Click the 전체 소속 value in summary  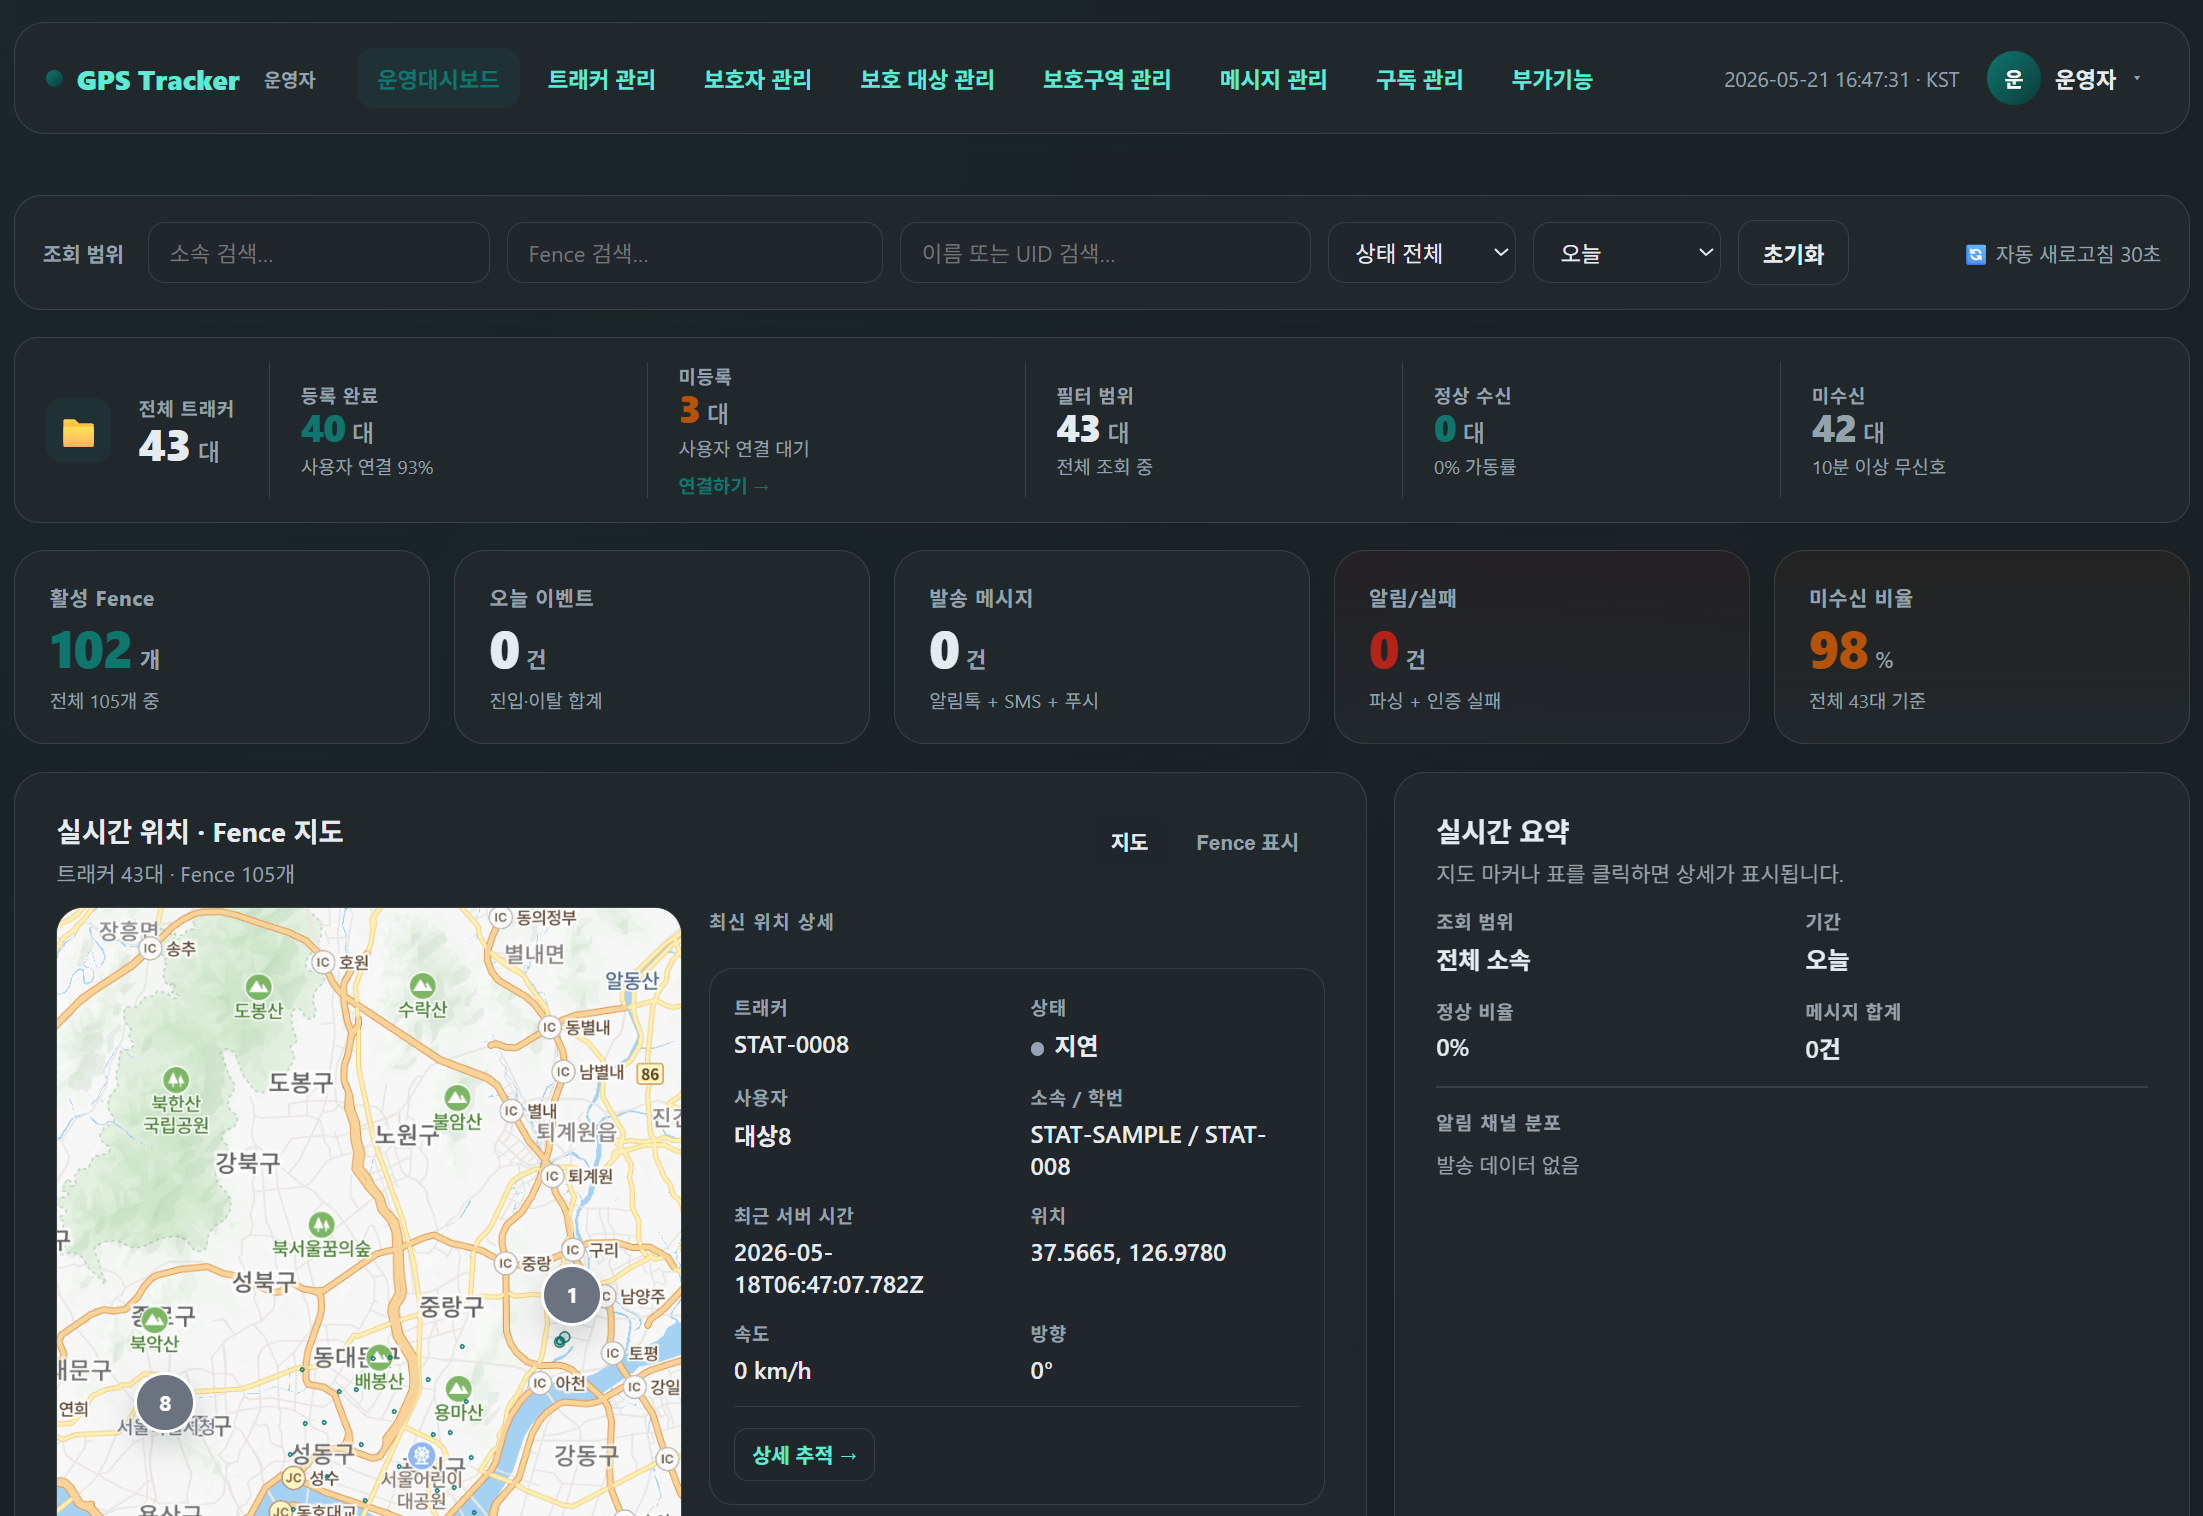coord(1483,960)
